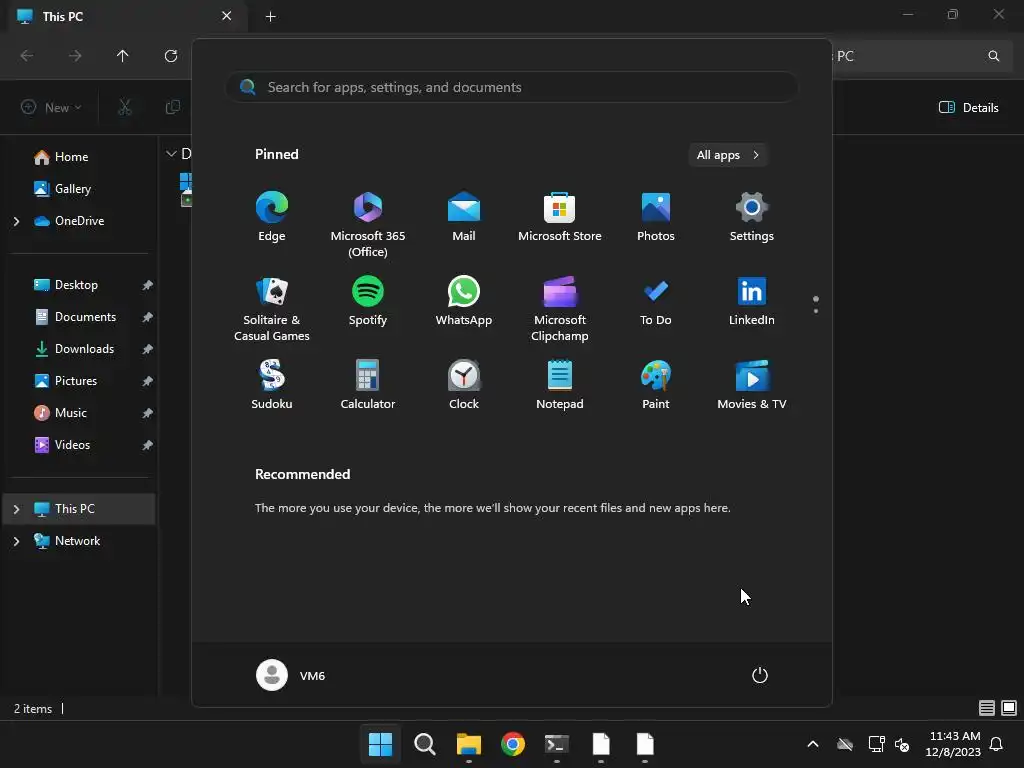This screenshot has height=768, width=1024.
Task: Click the search icon in File Explorer
Action: point(993,56)
